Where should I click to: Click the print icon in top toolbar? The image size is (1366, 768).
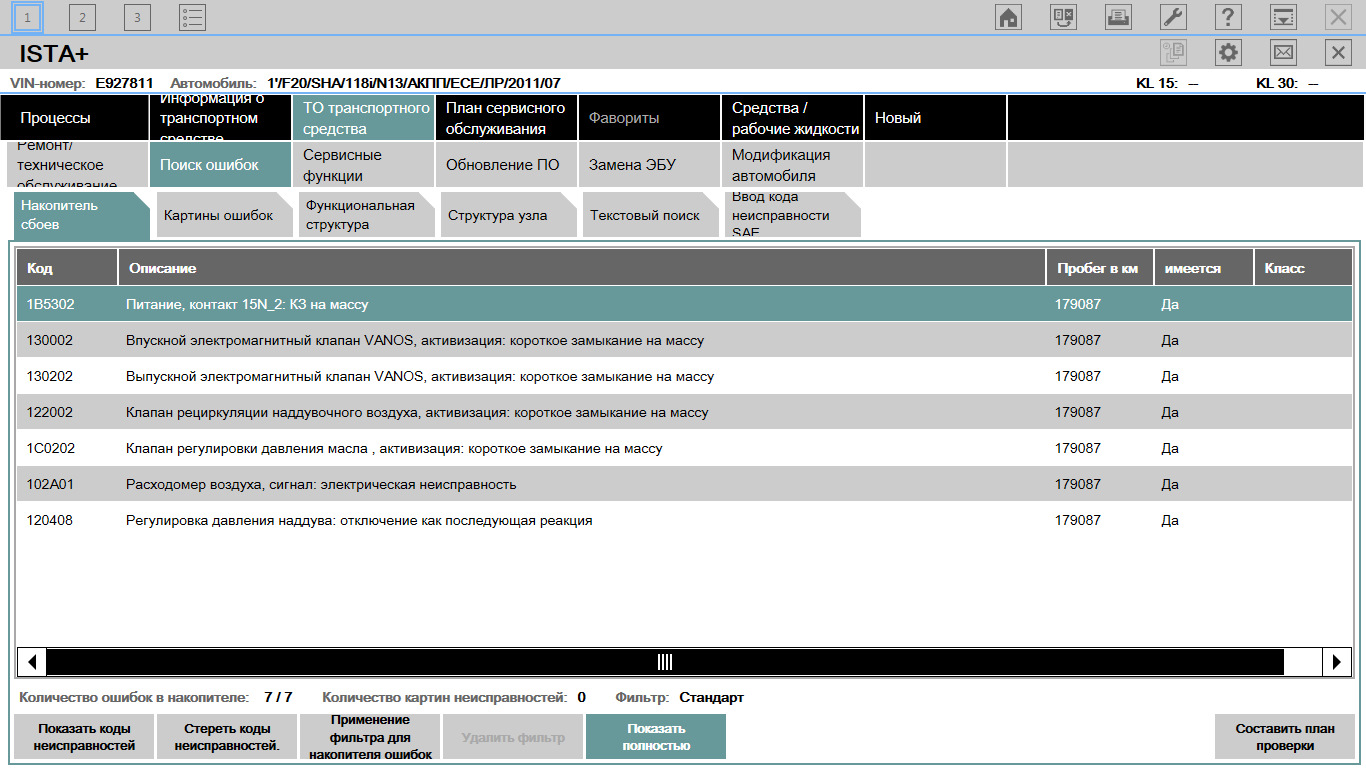click(1118, 17)
